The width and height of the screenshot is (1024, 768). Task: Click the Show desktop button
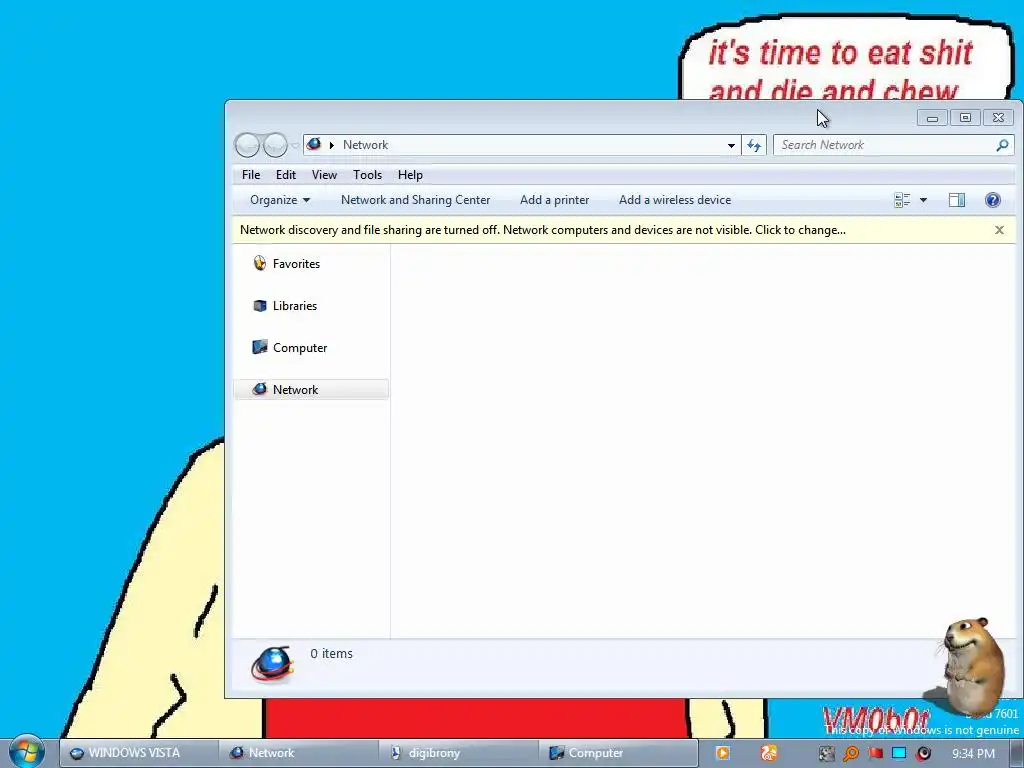click(x=1017, y=753)
